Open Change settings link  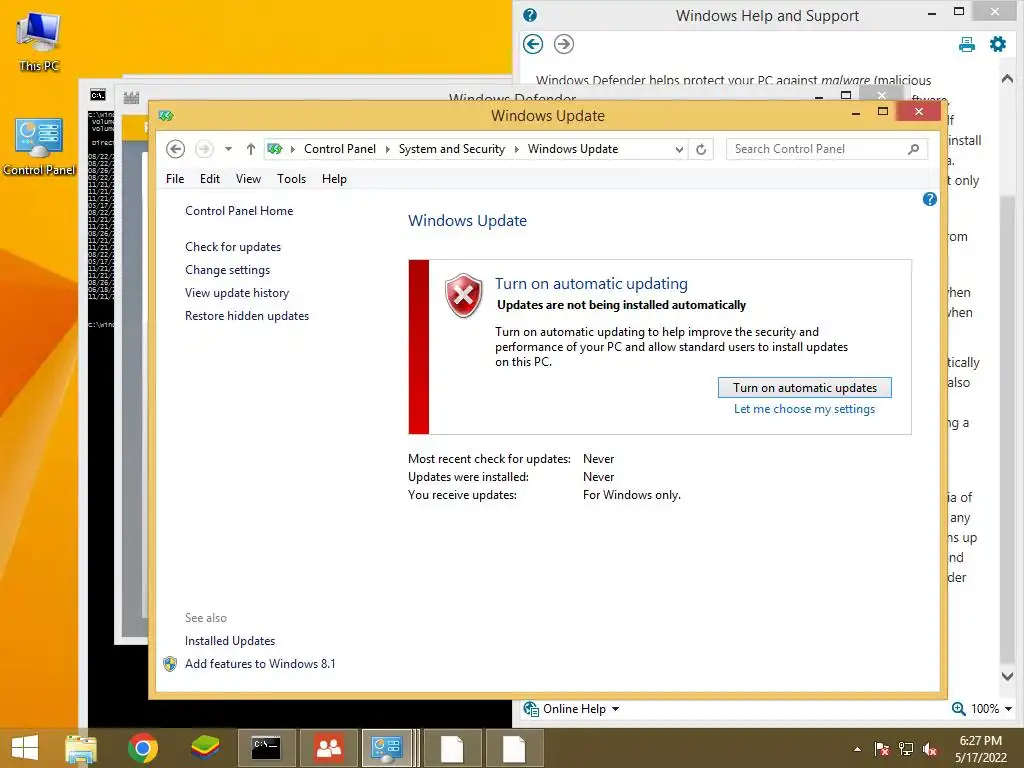[x=227, y=270]
